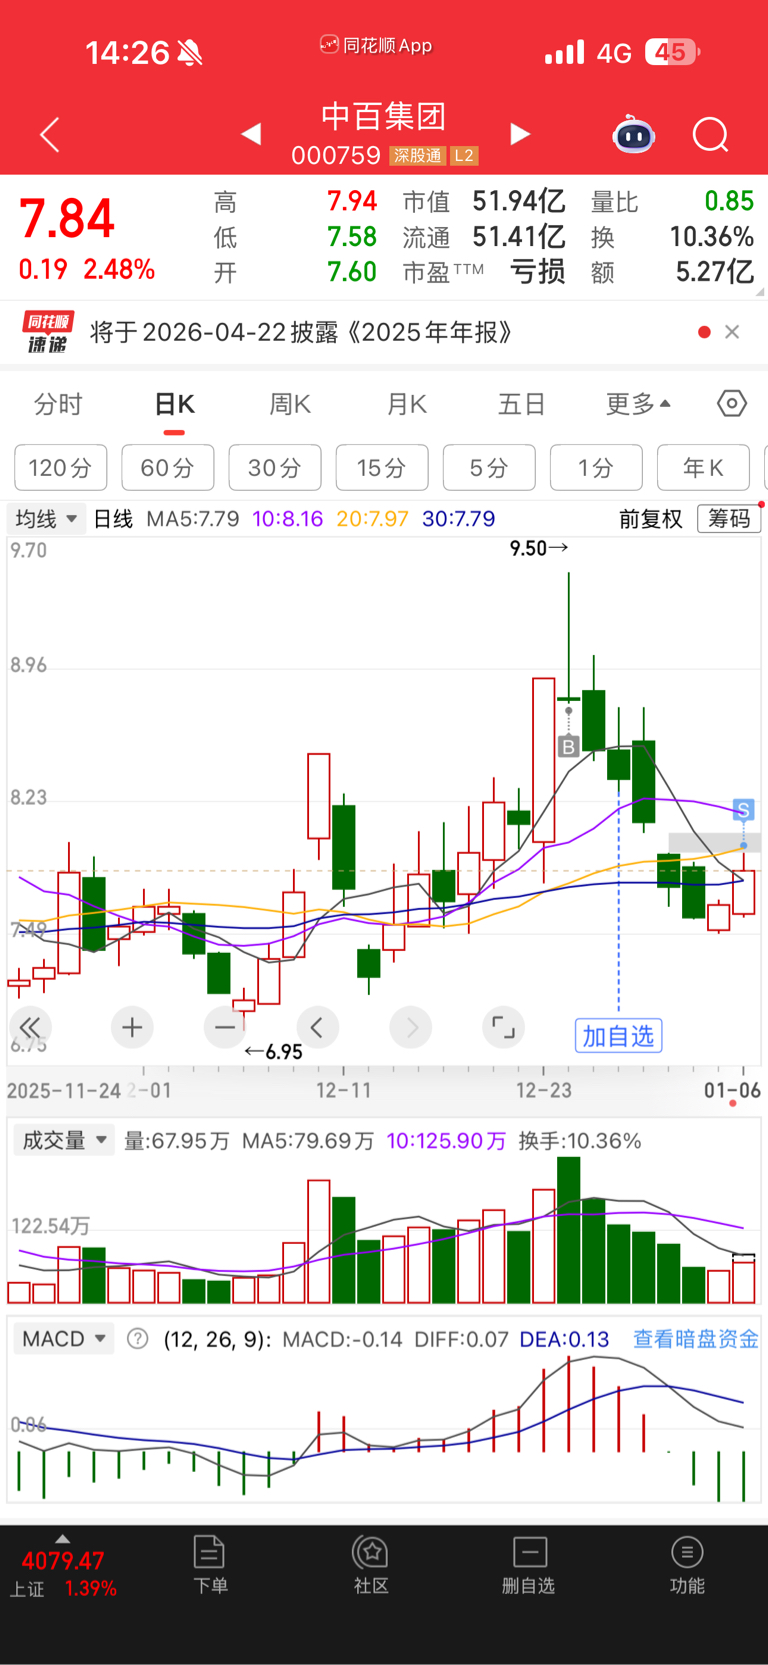Tap the 深股通 badge
This screenshot has height=1665, width=768.
click(417, 156)
